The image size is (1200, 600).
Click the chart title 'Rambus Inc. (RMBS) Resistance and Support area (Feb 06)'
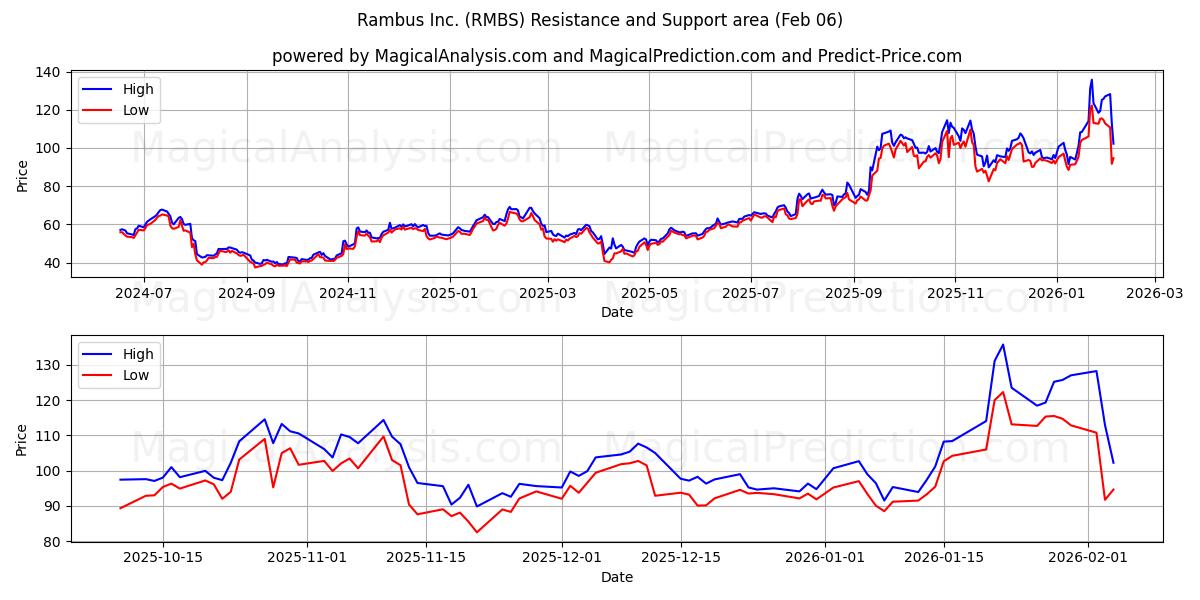coord(600,20)
